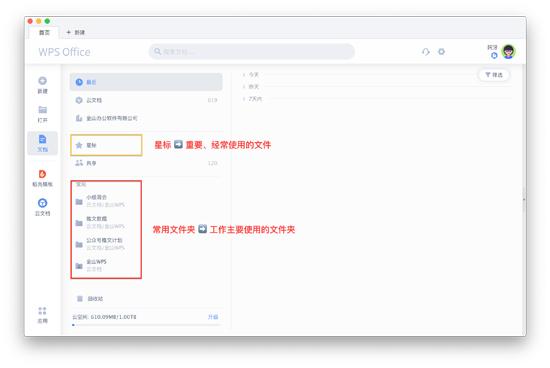Click the blue status badge beside the avatar
Screen dimensions: 550x368
[494, 55]
